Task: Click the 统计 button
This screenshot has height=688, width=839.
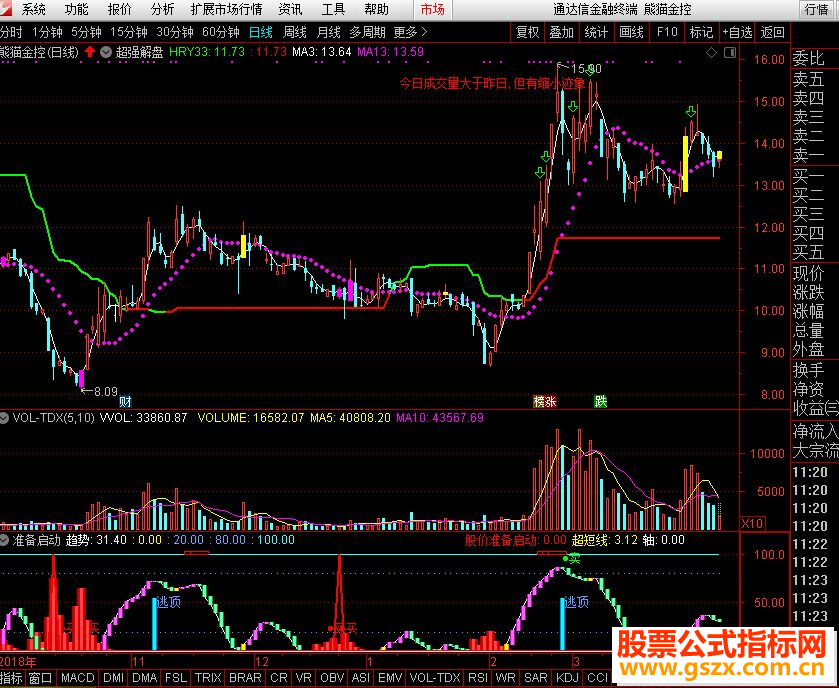Action: point(596,33)
